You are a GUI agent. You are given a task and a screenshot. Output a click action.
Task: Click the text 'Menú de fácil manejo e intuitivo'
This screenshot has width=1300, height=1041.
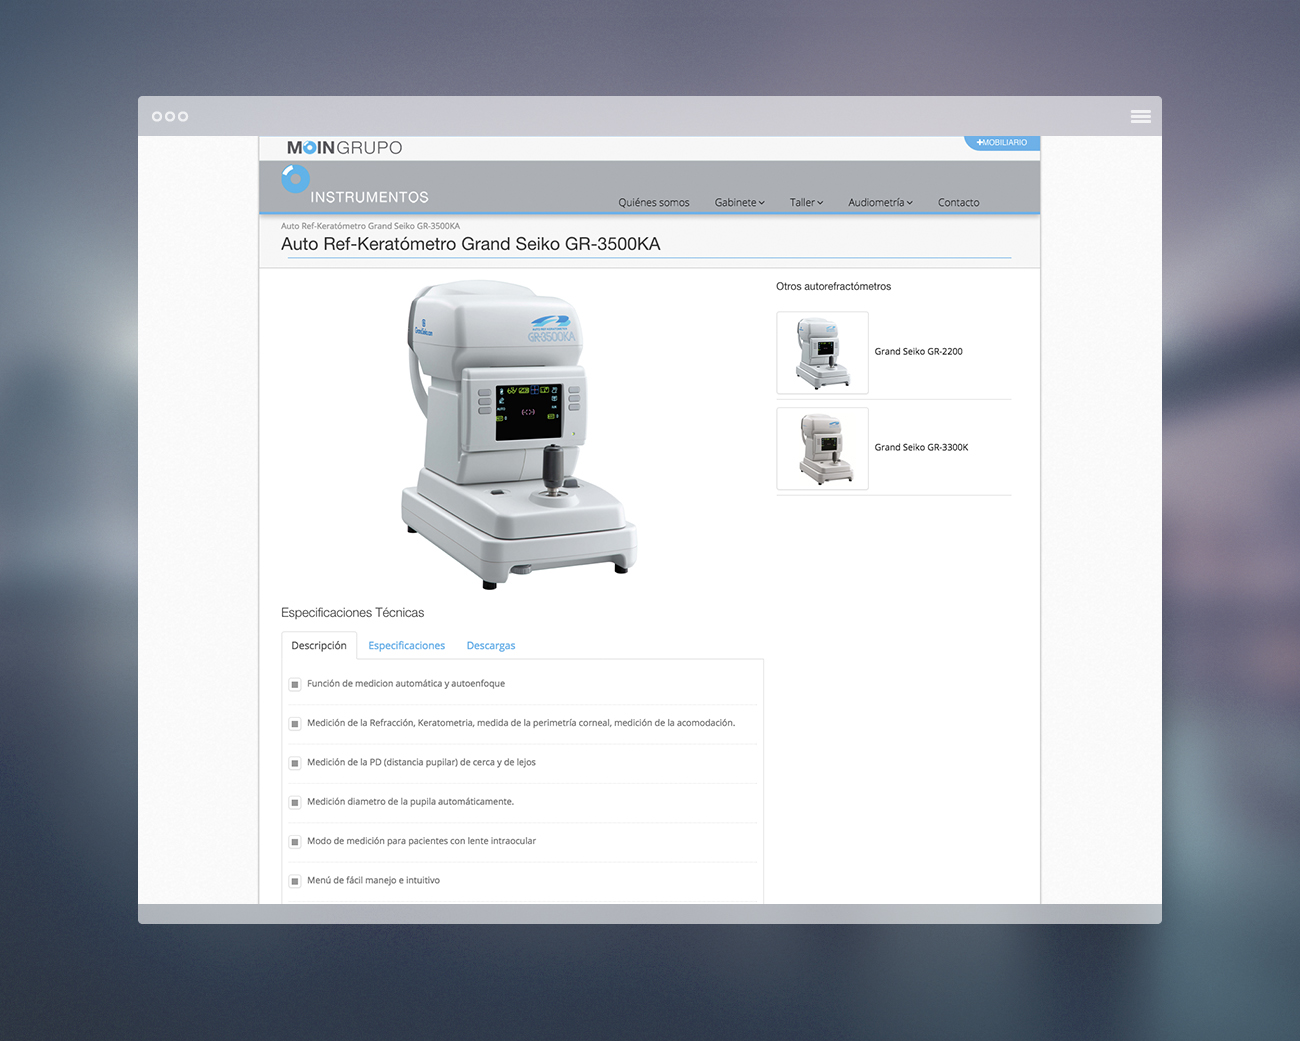click(373, 881)
